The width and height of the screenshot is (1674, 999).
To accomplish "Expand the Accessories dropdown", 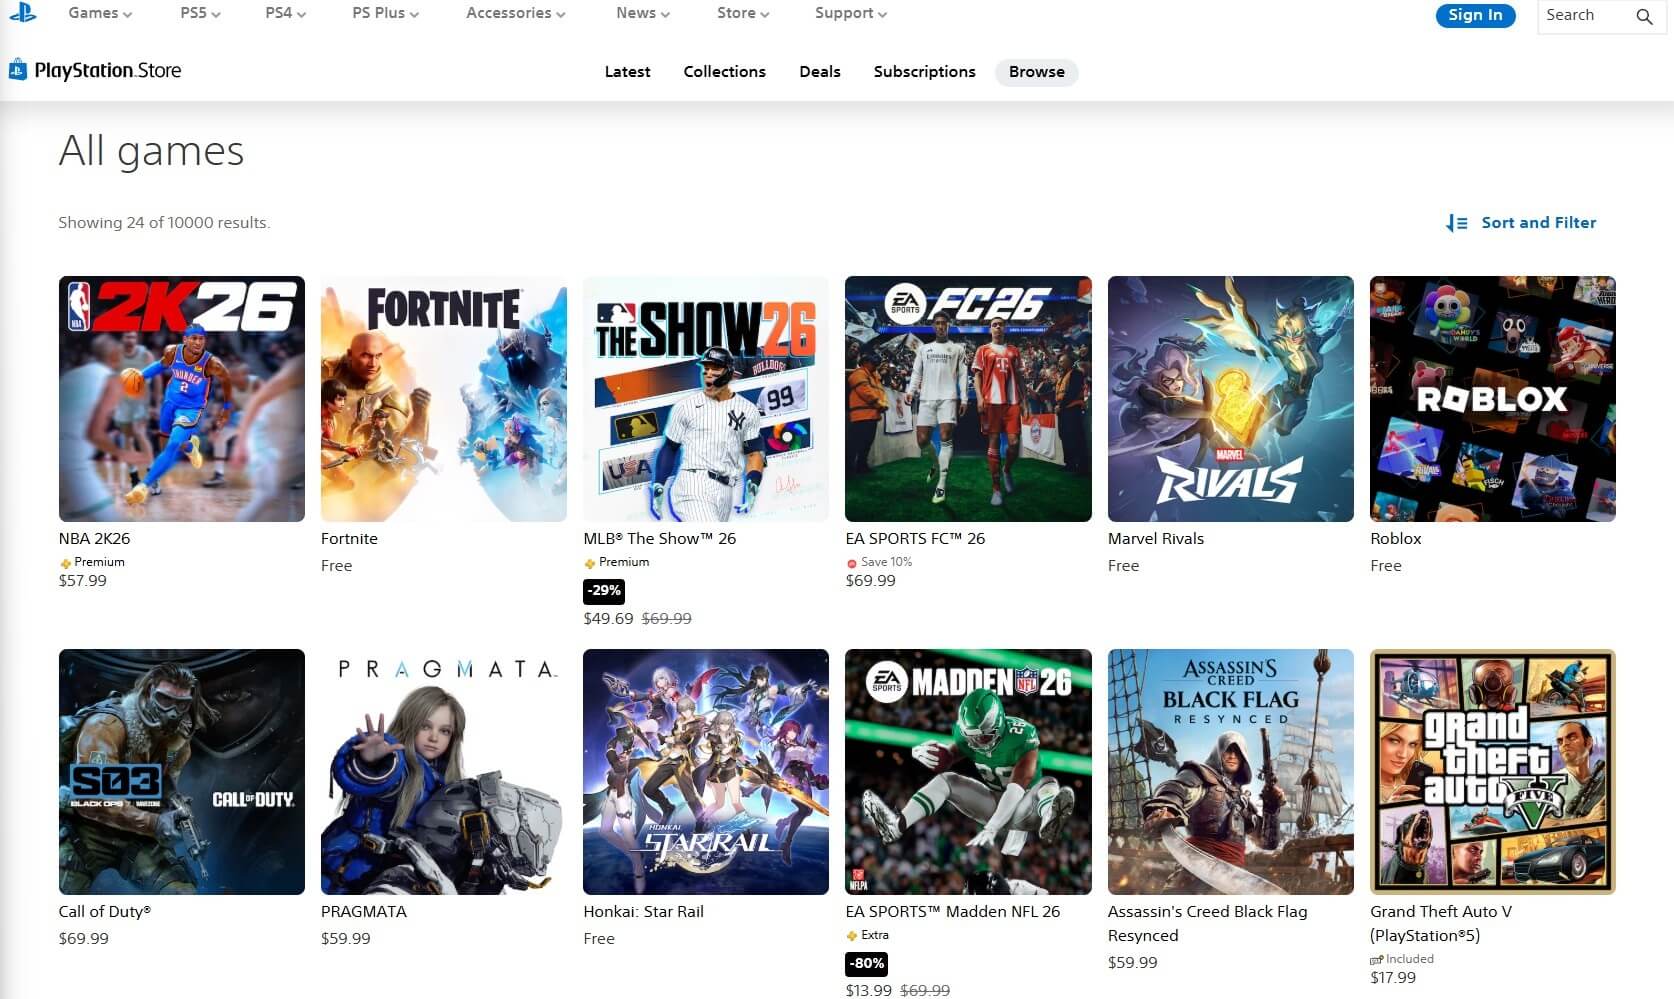I will (x=515, y=13).
